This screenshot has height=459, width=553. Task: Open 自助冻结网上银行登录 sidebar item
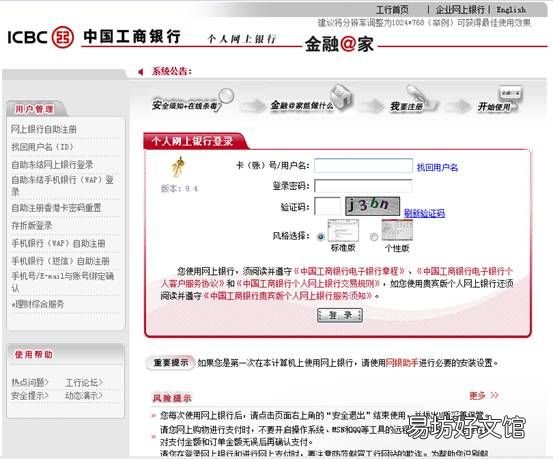click(x=52, y=164)
